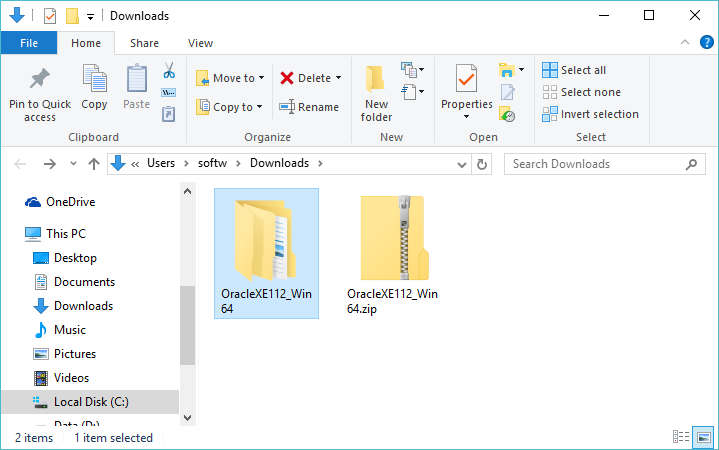
Task: Select Local Disk (C:) in navigation pane
Action: click(x=90, y=402)
